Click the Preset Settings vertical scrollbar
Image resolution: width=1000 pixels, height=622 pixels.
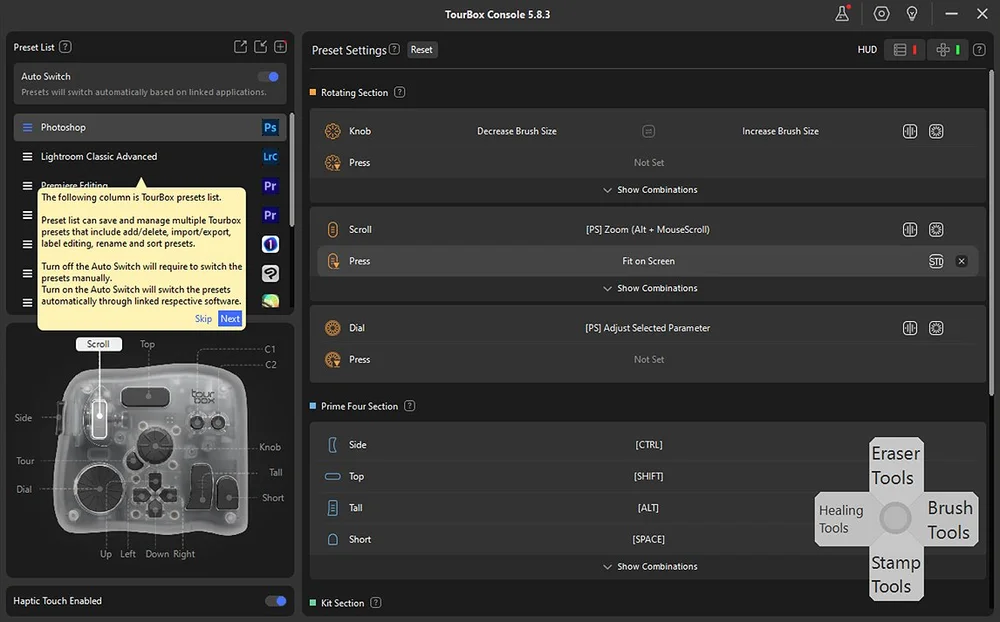click(991, 232)
